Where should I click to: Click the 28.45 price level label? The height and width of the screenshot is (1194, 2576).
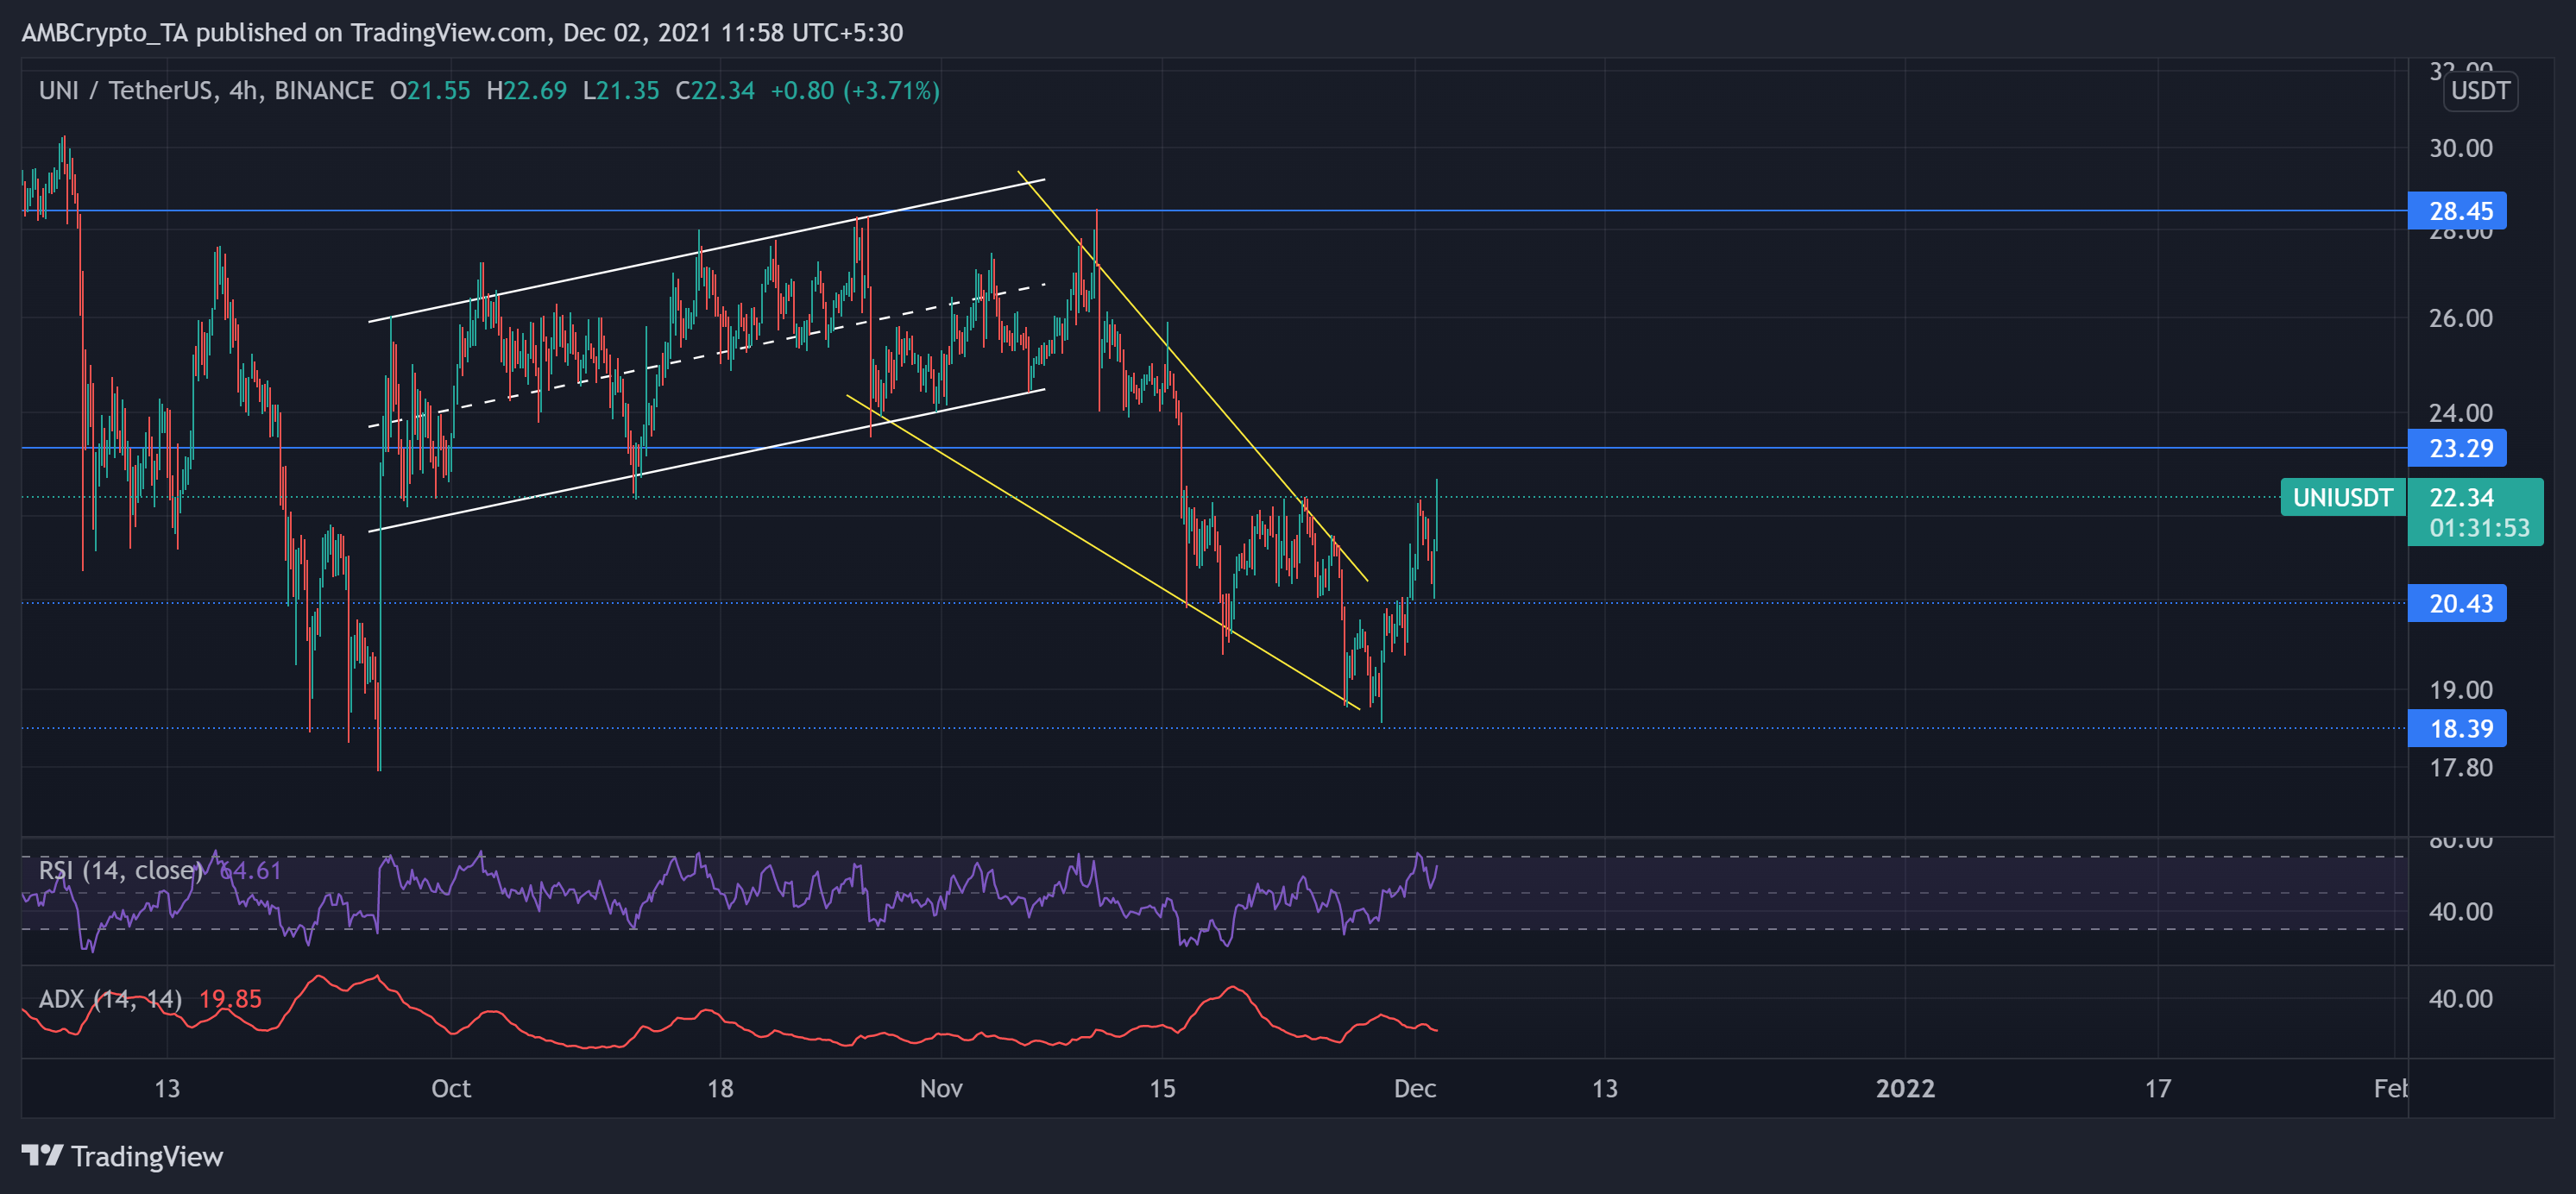tap(2456, 211)
